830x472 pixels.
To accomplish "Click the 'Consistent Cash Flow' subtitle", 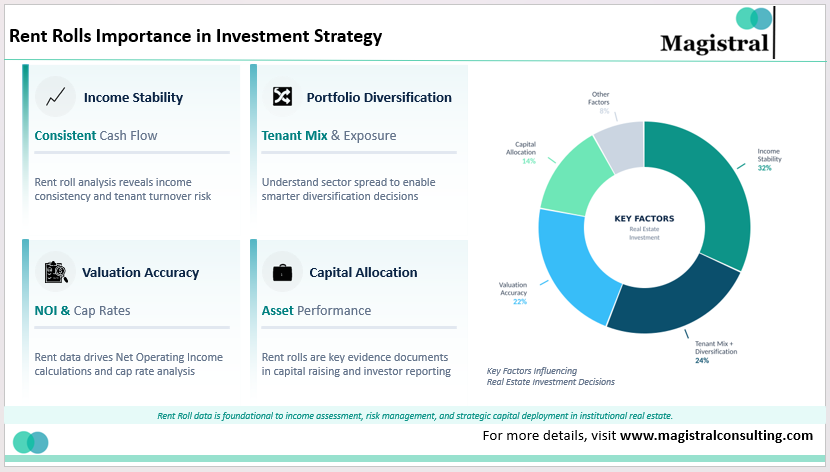I will (x=96, y=135).
